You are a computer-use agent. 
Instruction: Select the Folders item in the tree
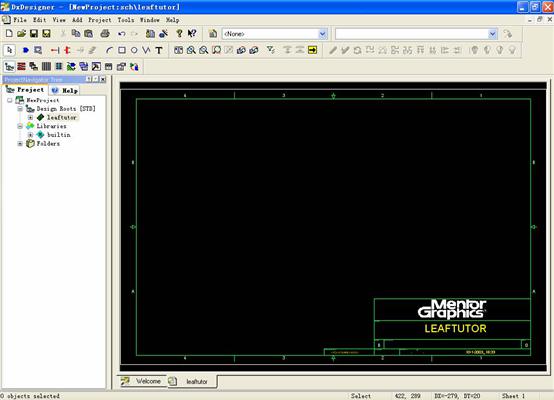(x=48, y=143)
